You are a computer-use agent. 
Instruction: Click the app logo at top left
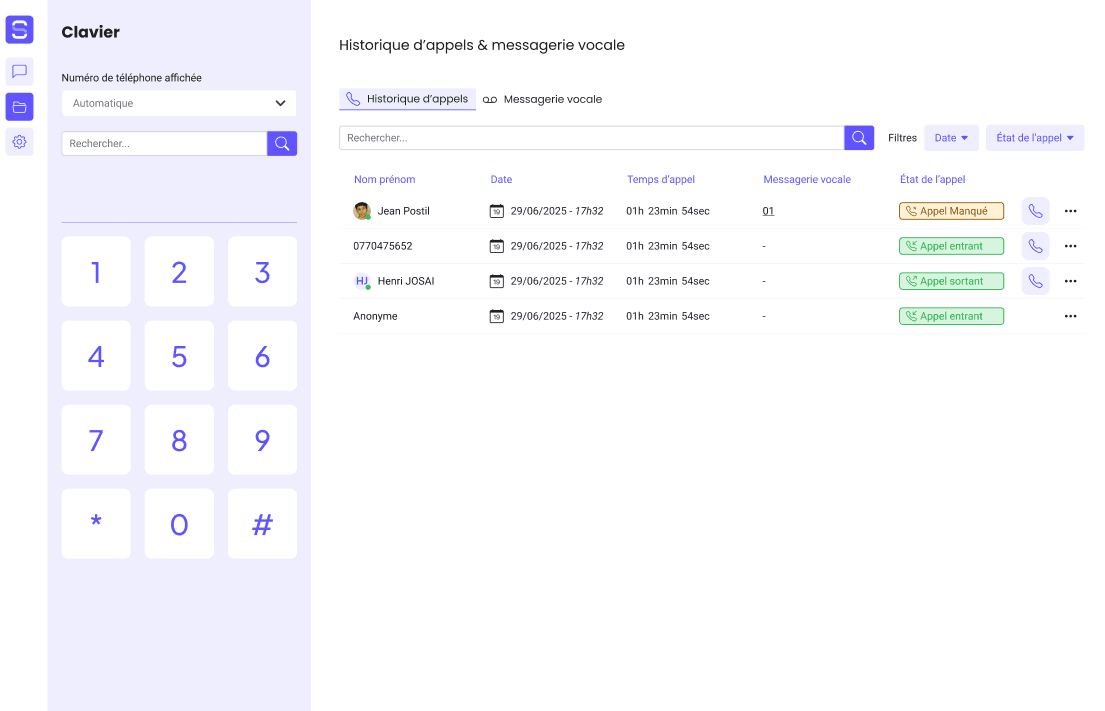click(x=19, y=30)
